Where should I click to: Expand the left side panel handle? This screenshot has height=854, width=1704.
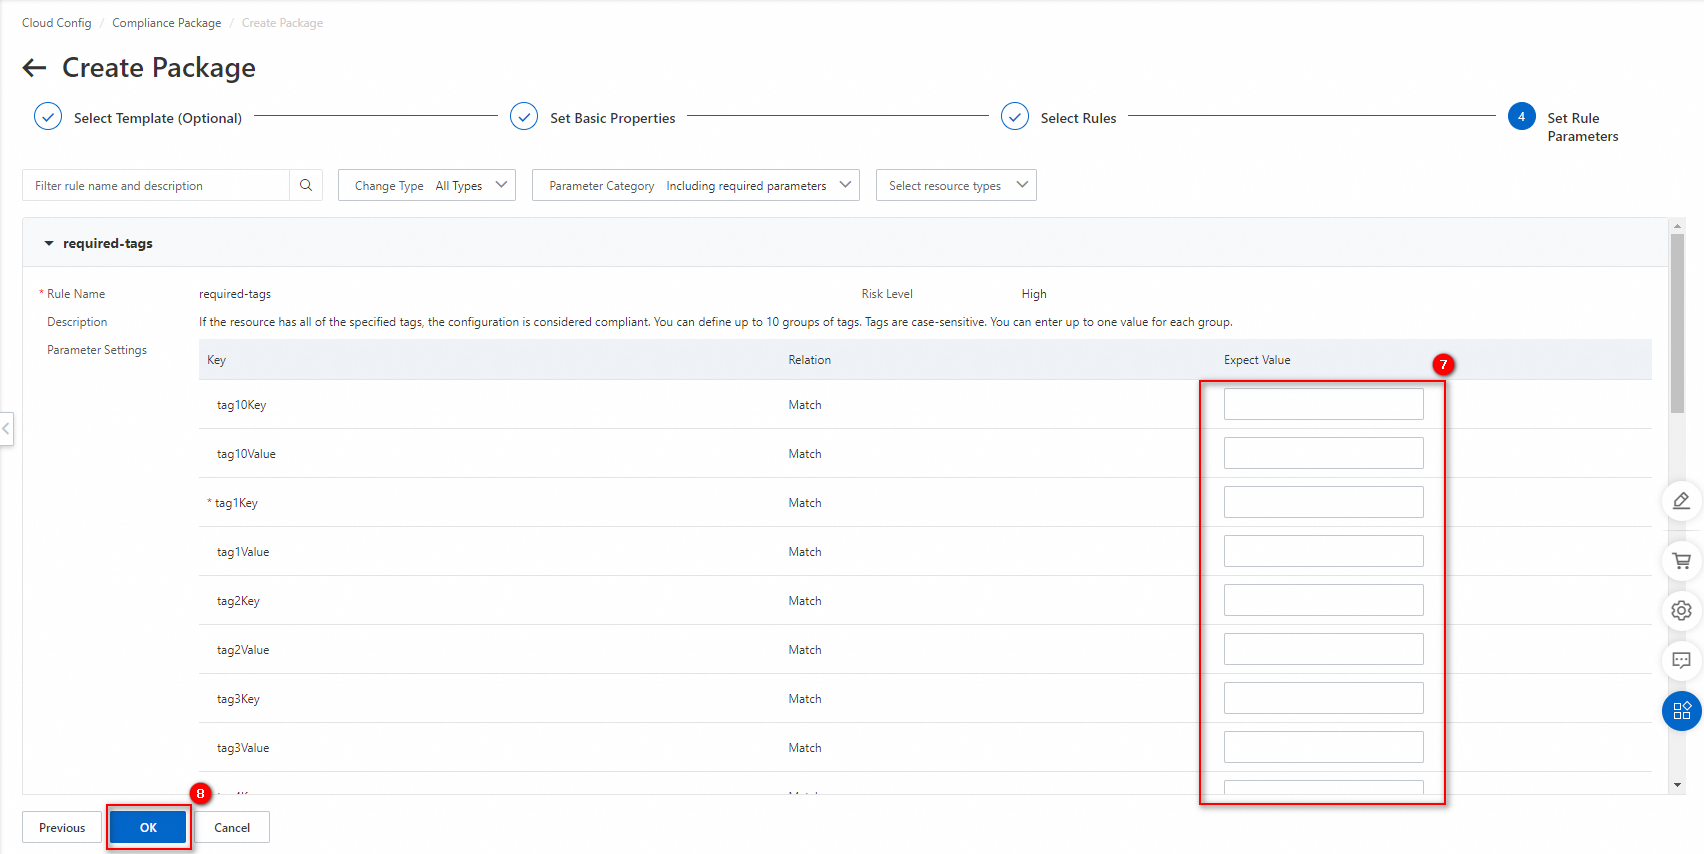click(x=6, y=428)
